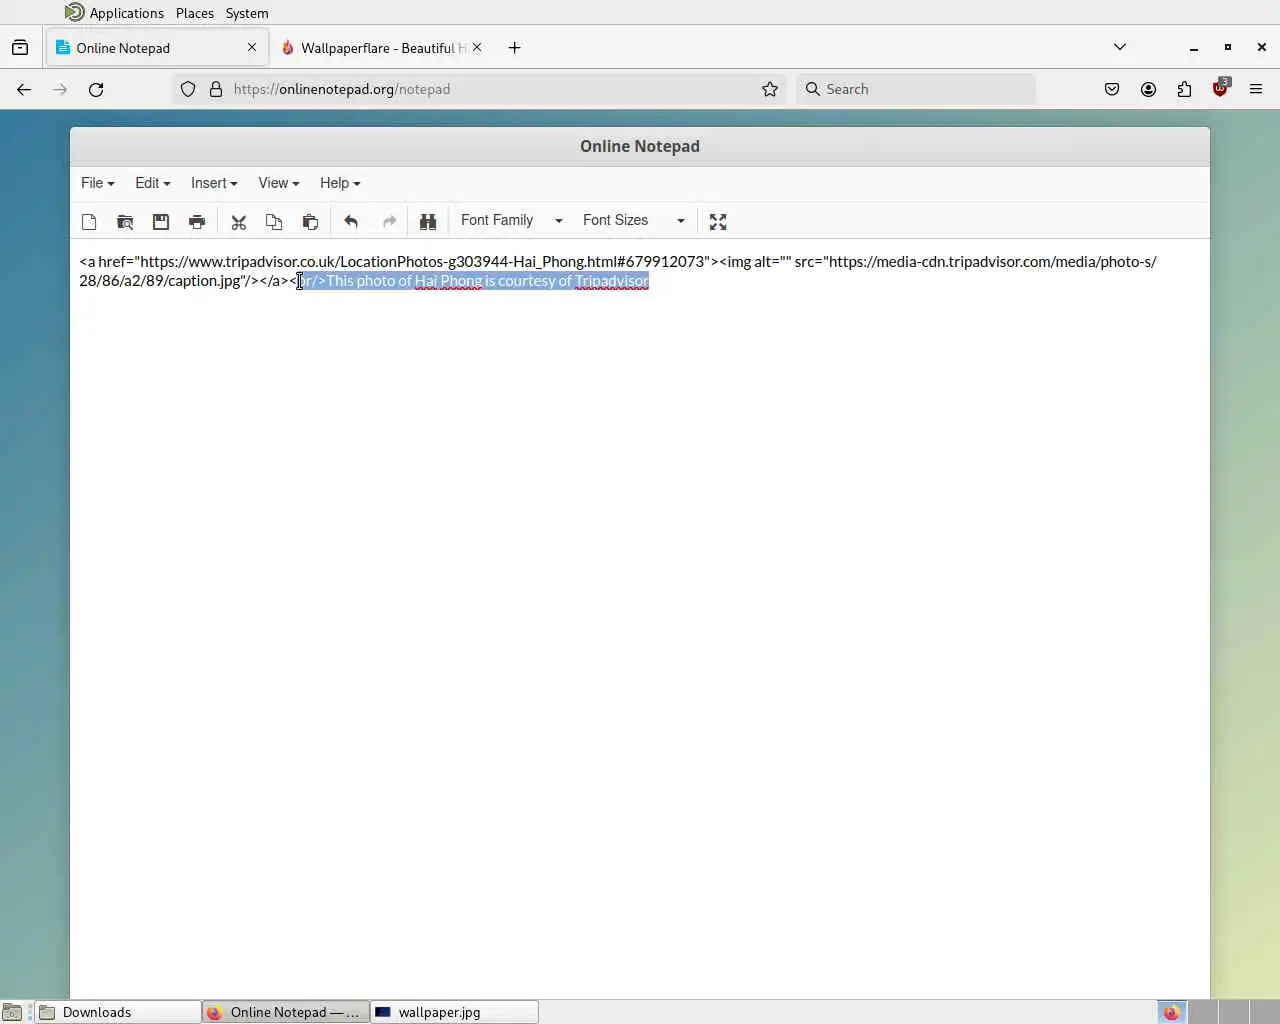Open the Places system menu

tap(195, 13)
